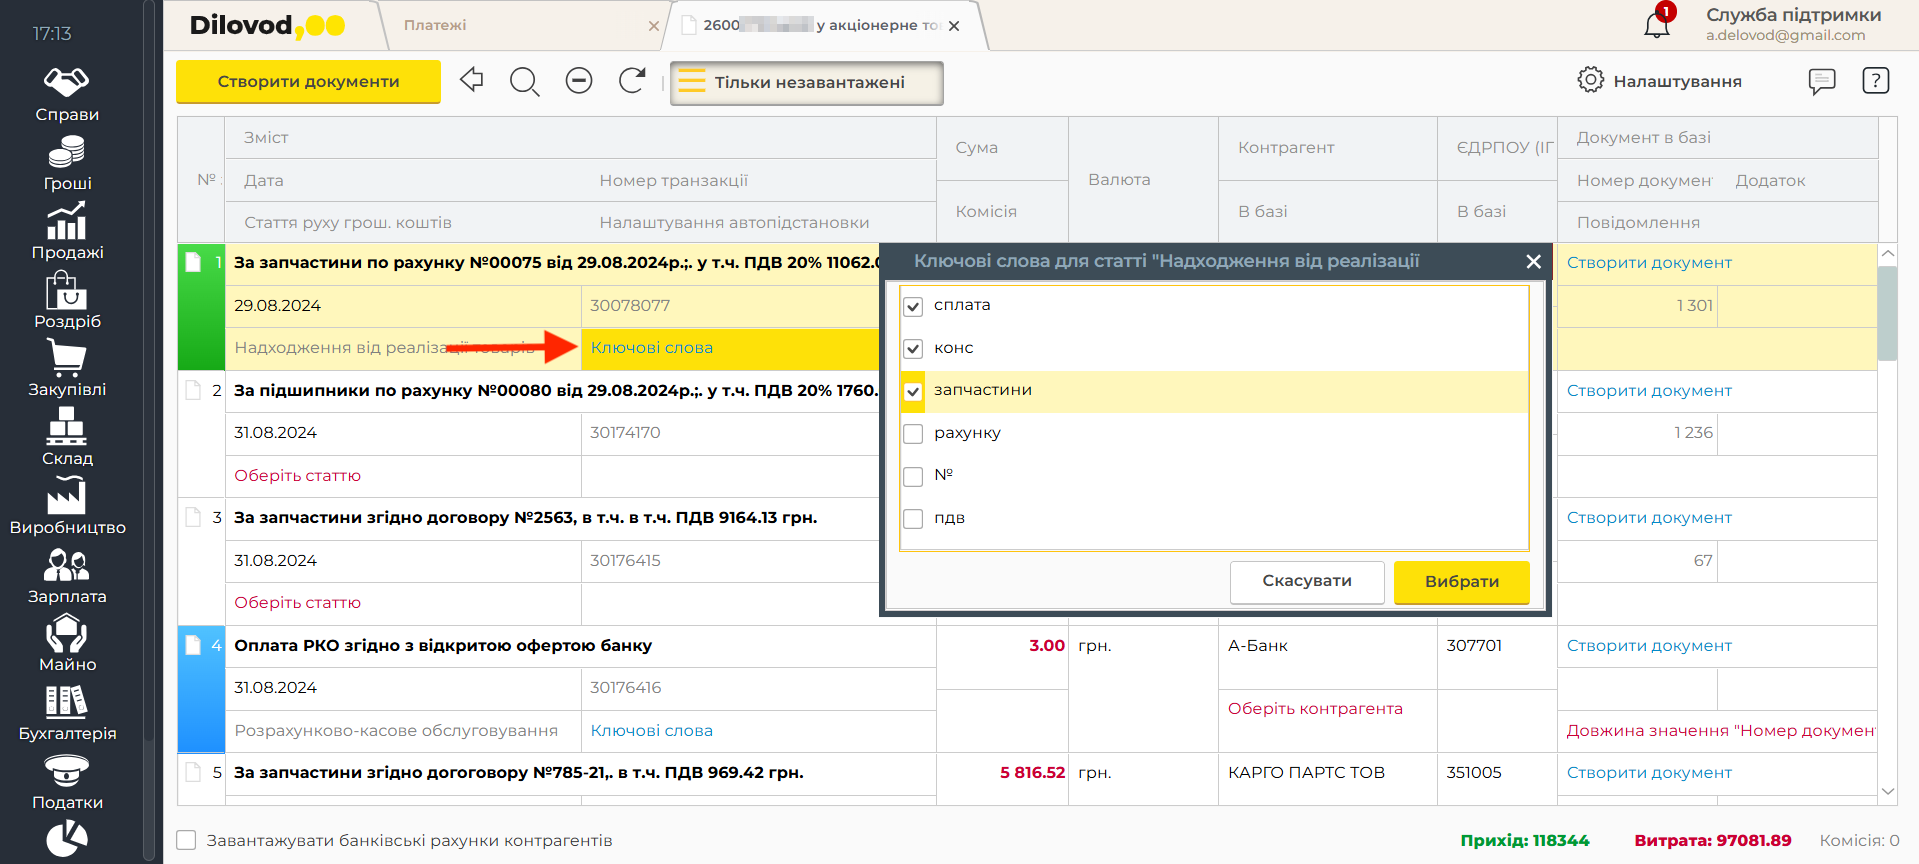
Task: Check the 'рахунку' keyword checkbox
Action: pyautogui.click(x=913, y=434)
